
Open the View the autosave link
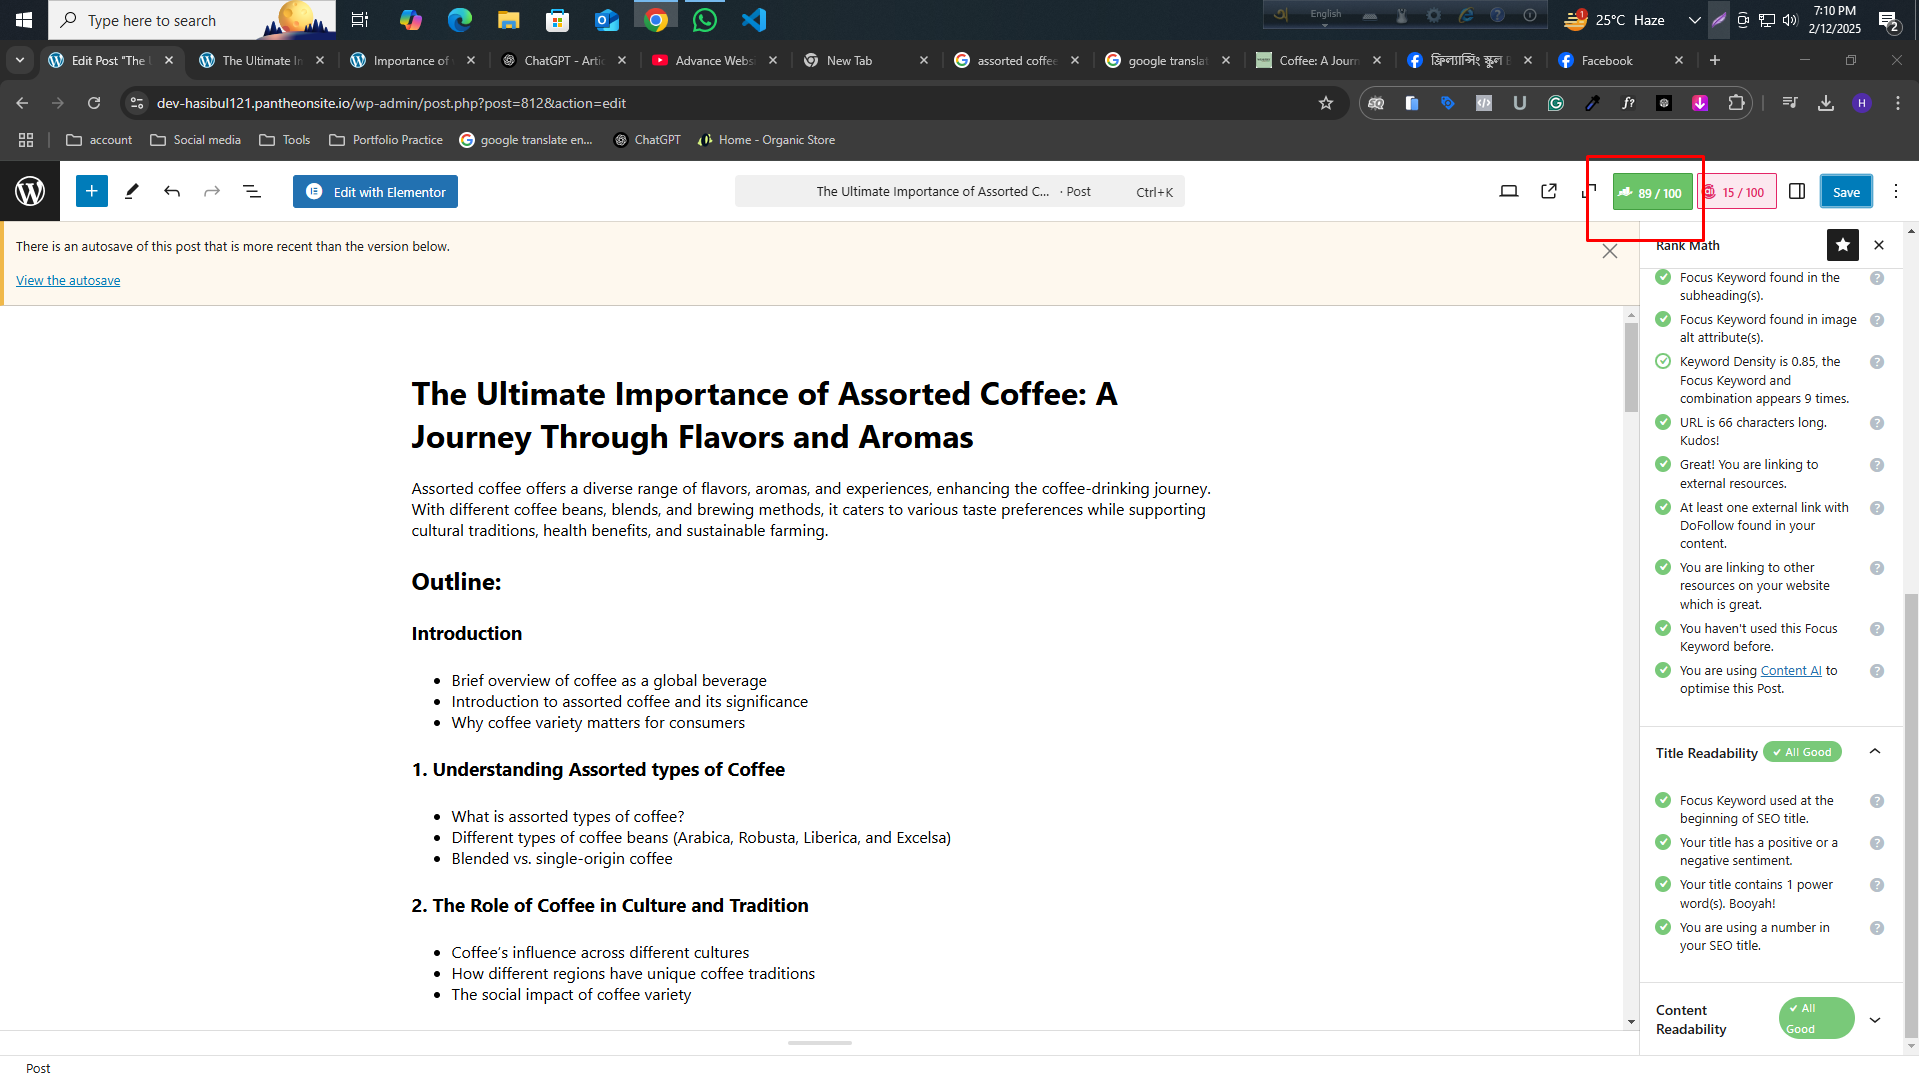click(x=68, y=281)
